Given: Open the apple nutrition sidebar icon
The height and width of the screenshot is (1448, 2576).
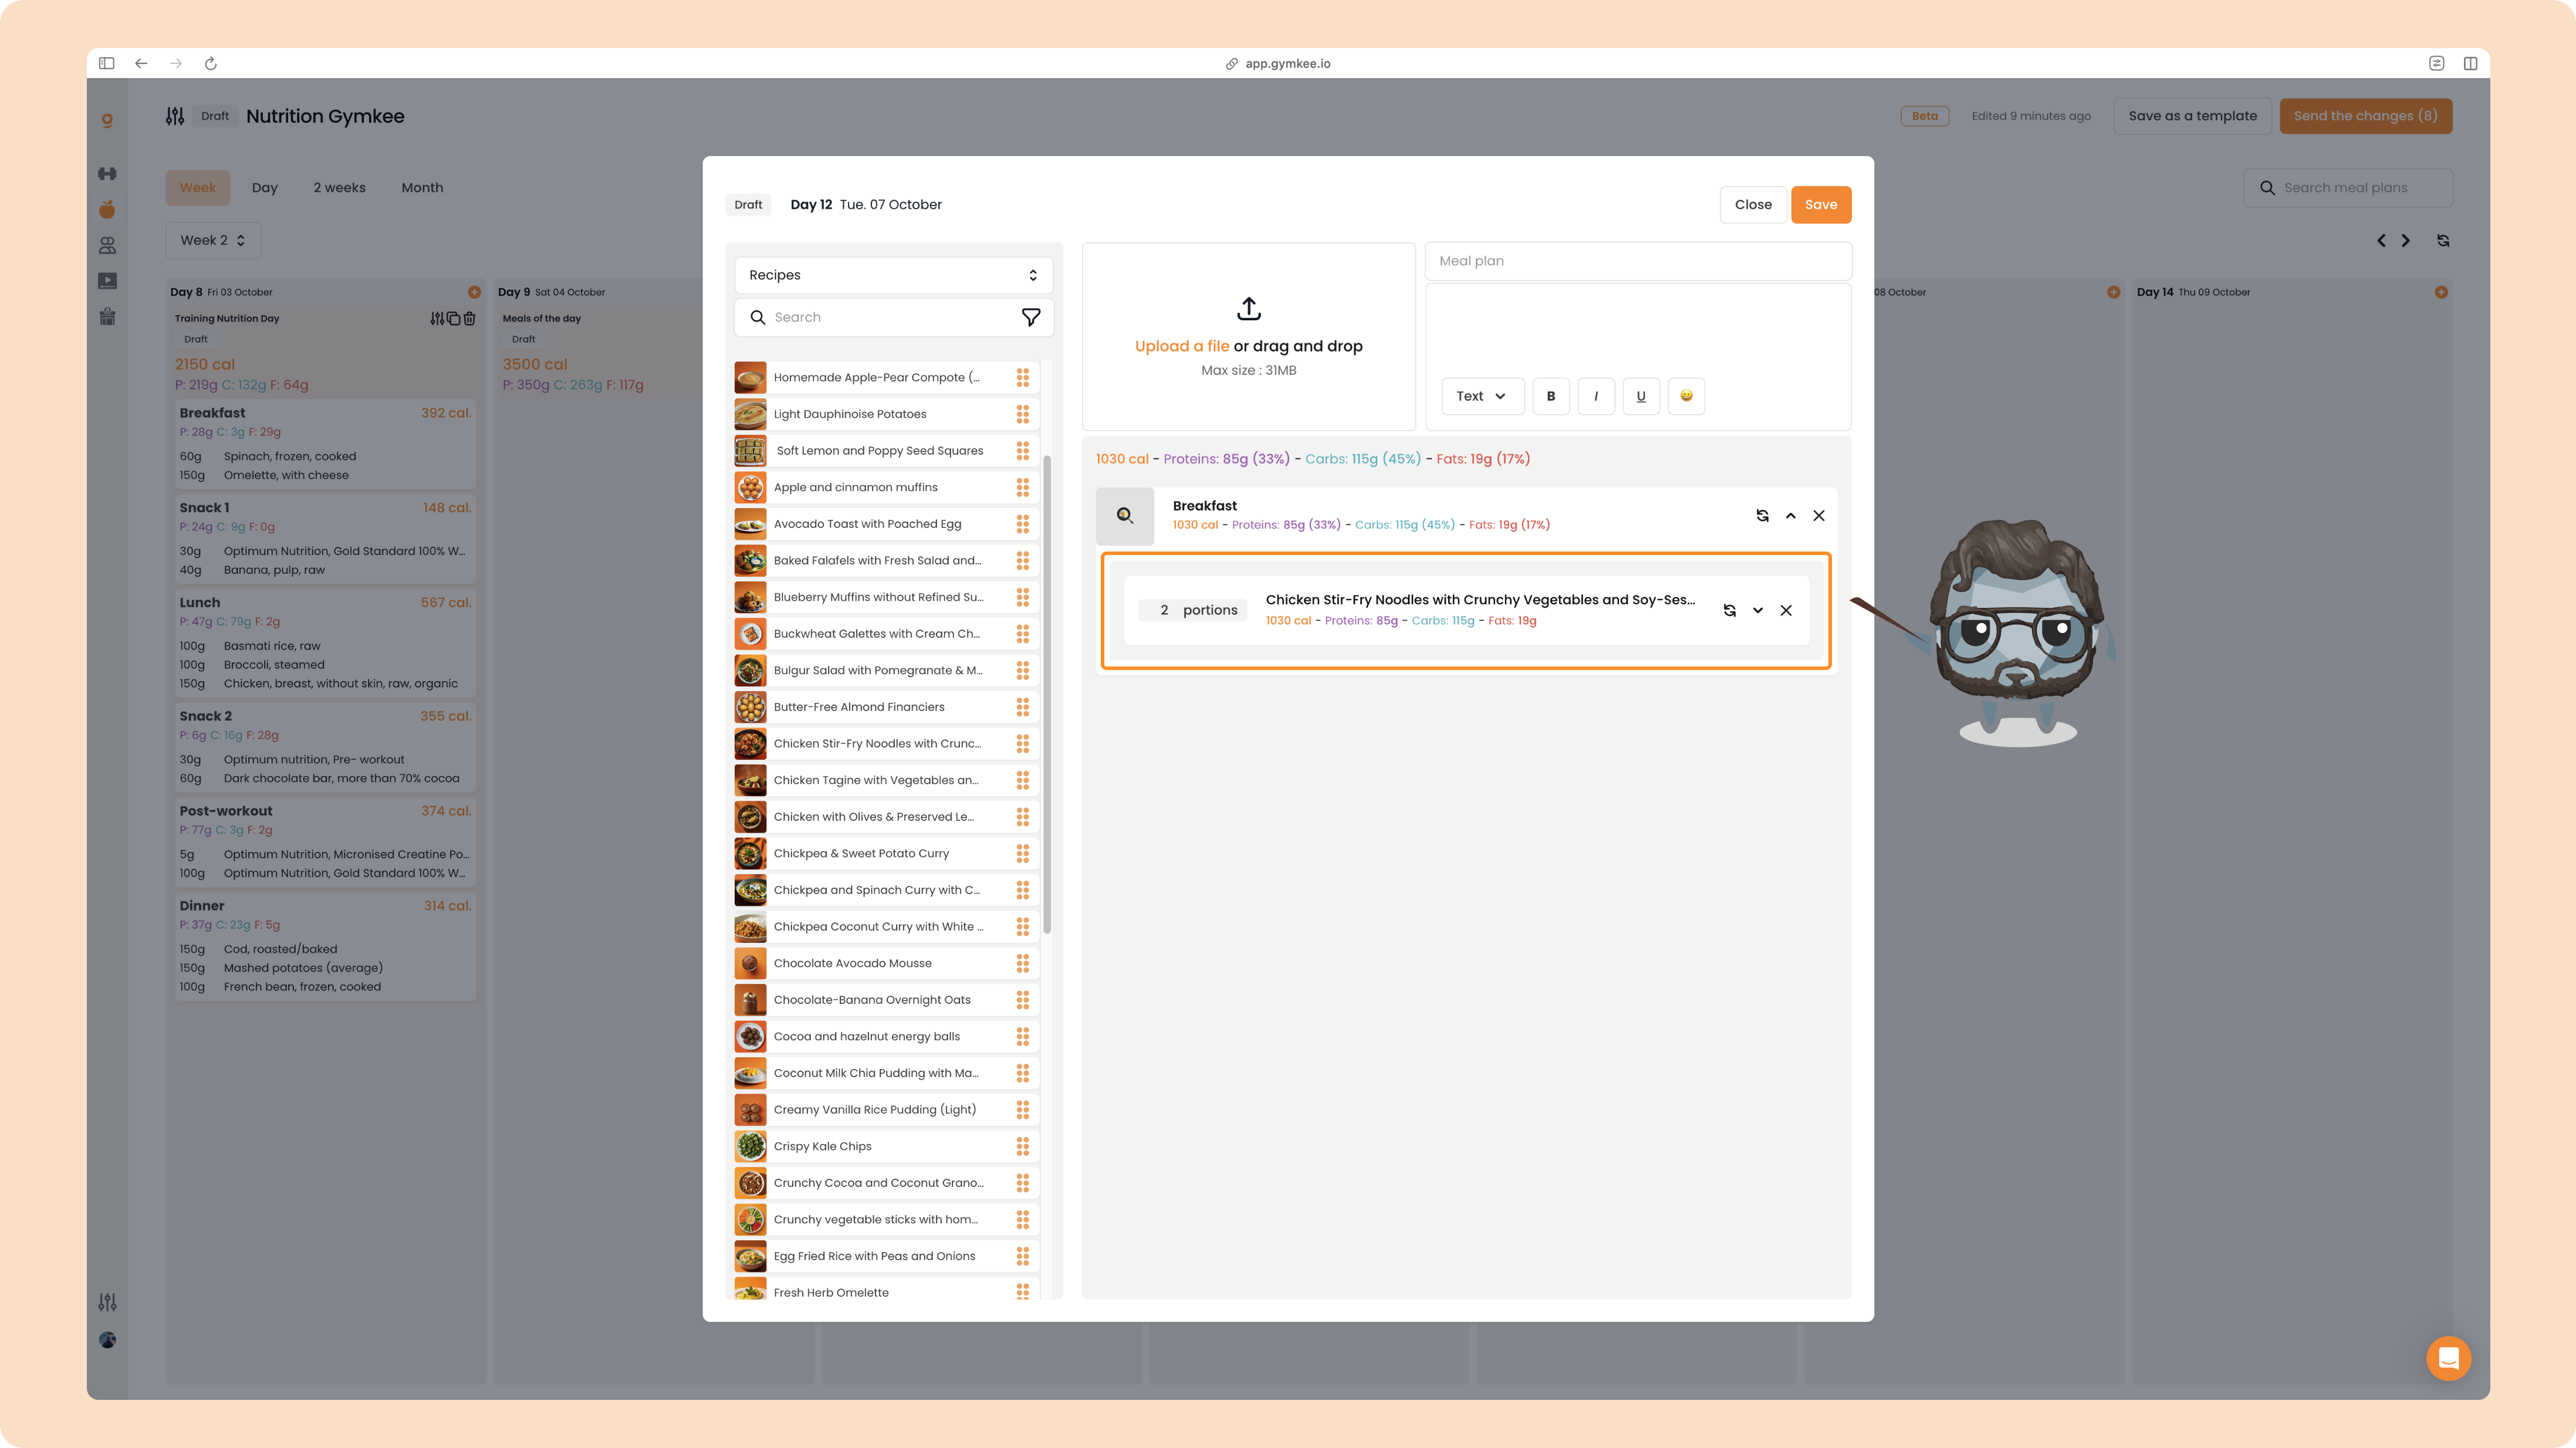Looking at the screenshot, I should tap(107, 209).
